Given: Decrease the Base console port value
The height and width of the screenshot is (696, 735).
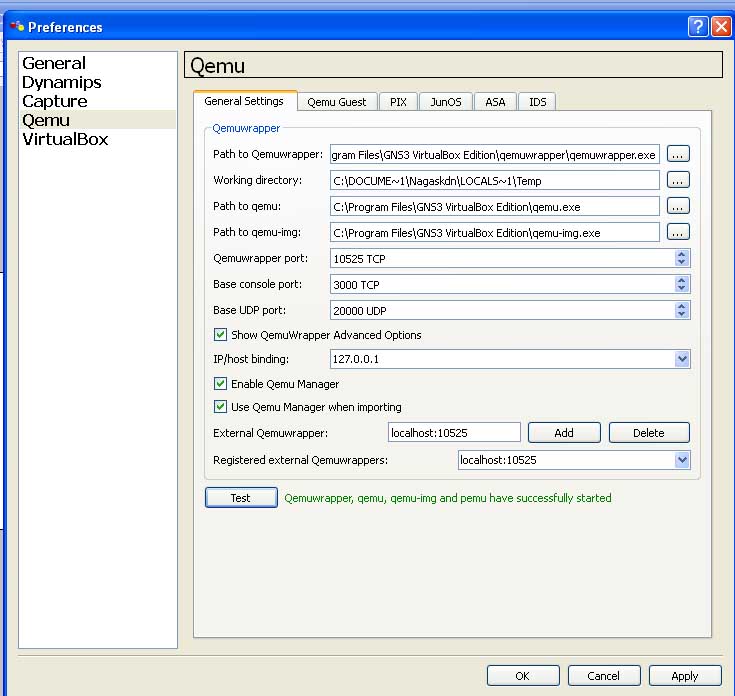Looking at the screenshot, I should click(x=682, y=288).
